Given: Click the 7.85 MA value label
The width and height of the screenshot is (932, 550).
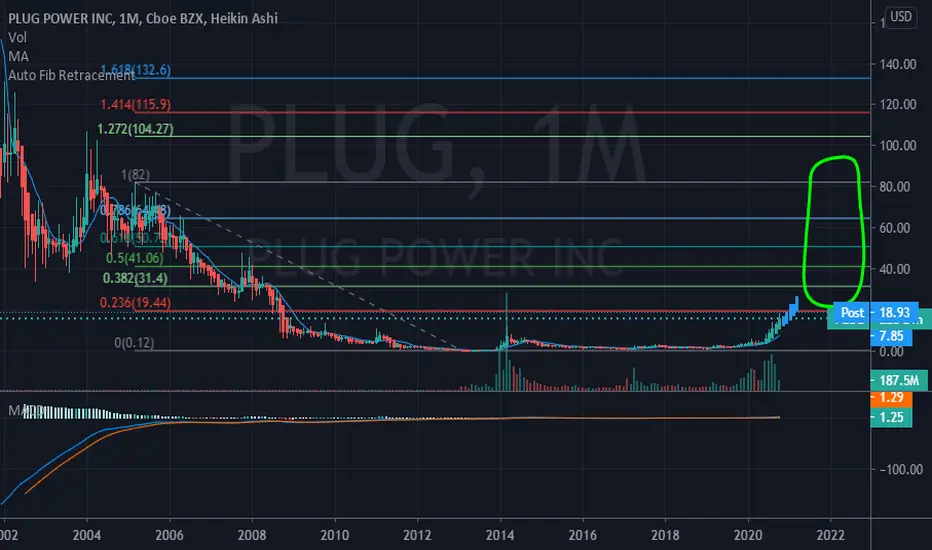Looking at the screenshot, I should 891,337.
